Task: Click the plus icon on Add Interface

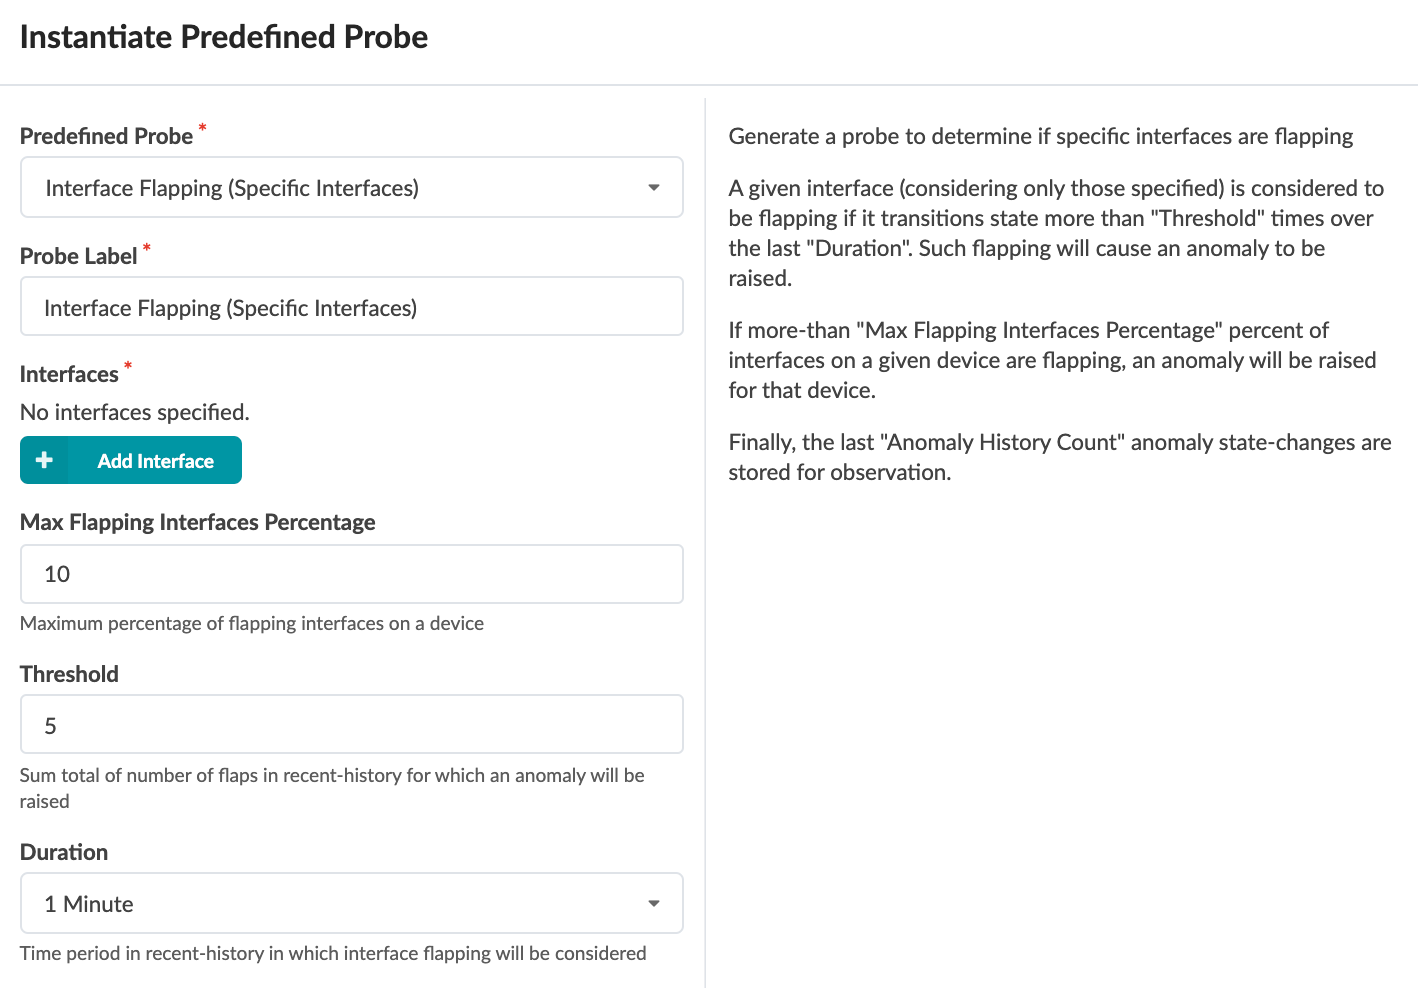Action: tap(44, 460)
